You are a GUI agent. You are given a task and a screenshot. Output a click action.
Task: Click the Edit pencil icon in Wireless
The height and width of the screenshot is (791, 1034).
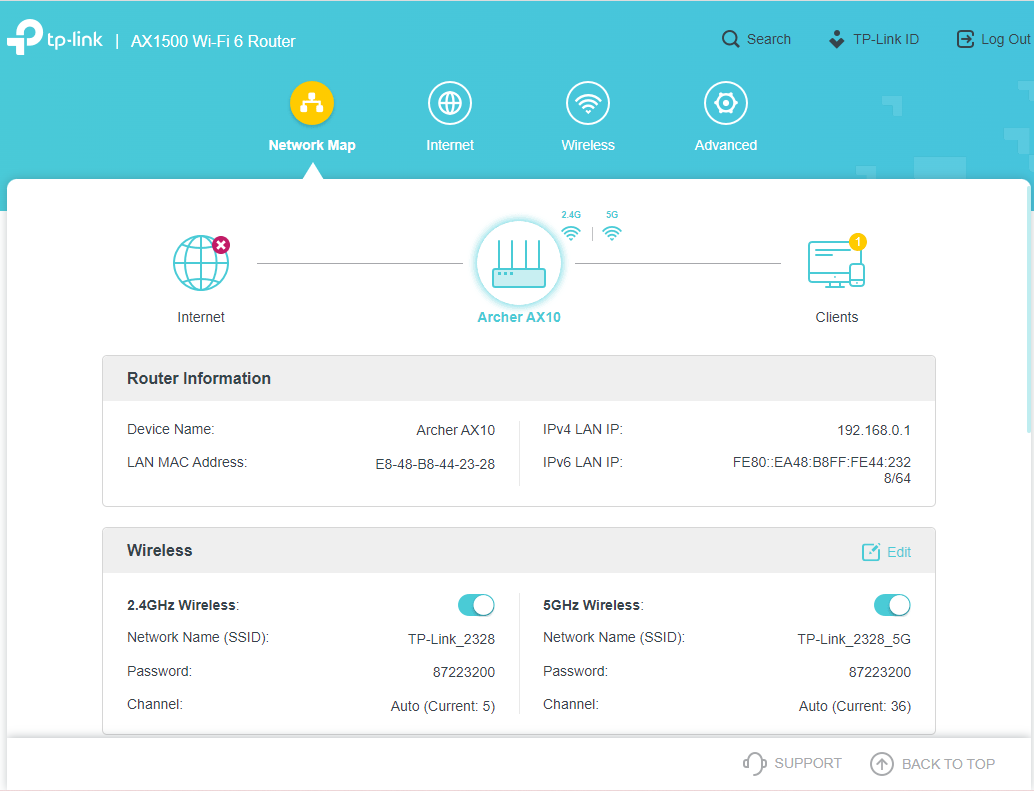(x=871, y=552)
